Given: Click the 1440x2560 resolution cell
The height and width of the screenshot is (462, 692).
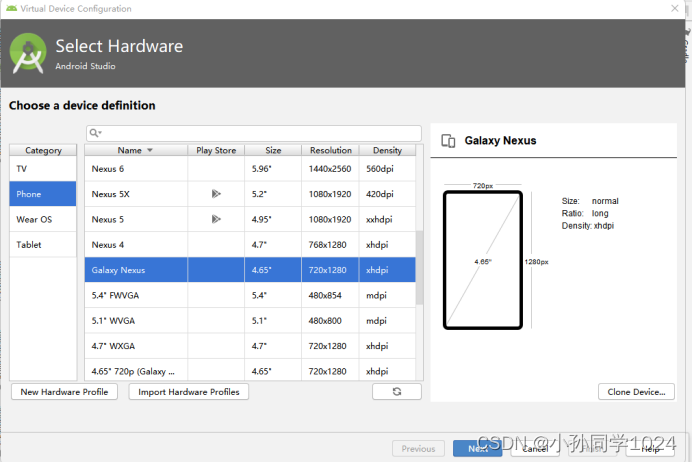Looking at the screenshot, I should point(330,169).
